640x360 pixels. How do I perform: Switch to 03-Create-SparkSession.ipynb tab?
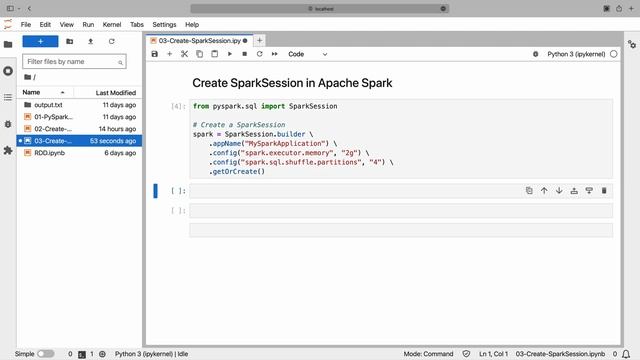(x=199, y=40)
